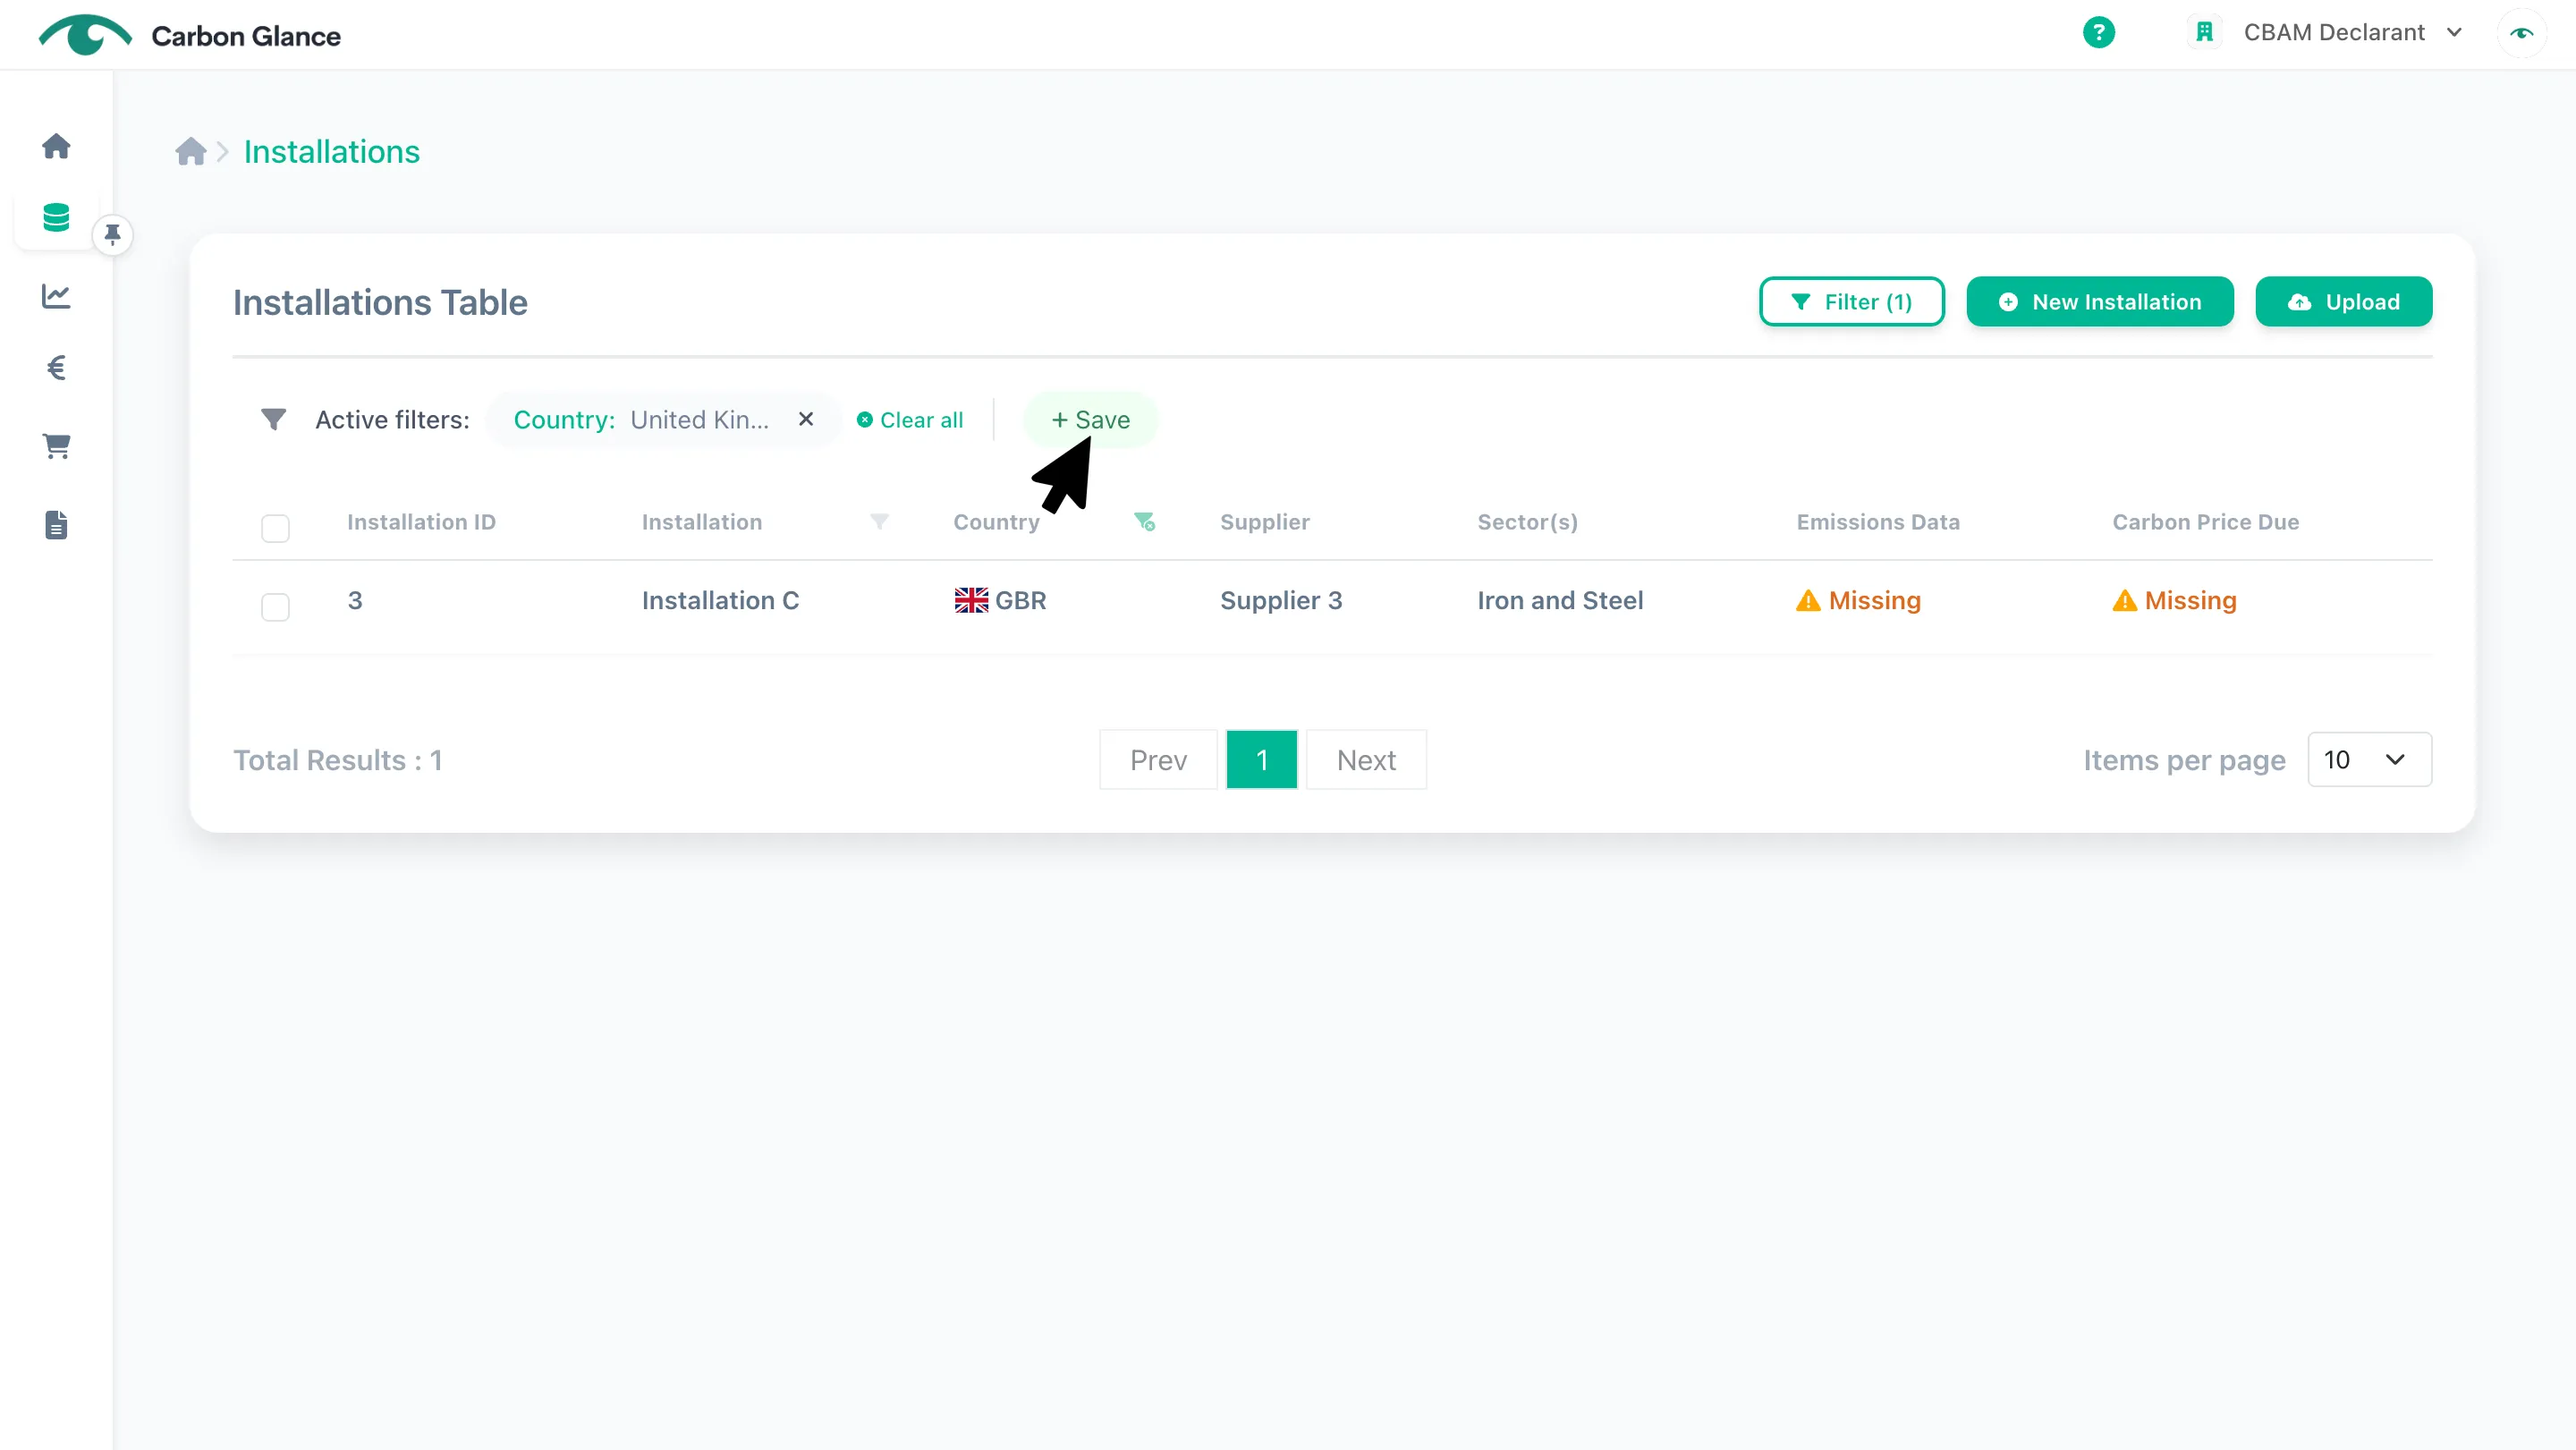Click the Supplier 3 cell
The height and width of the screenshot is (1450, 2576).
(1280, 600)
